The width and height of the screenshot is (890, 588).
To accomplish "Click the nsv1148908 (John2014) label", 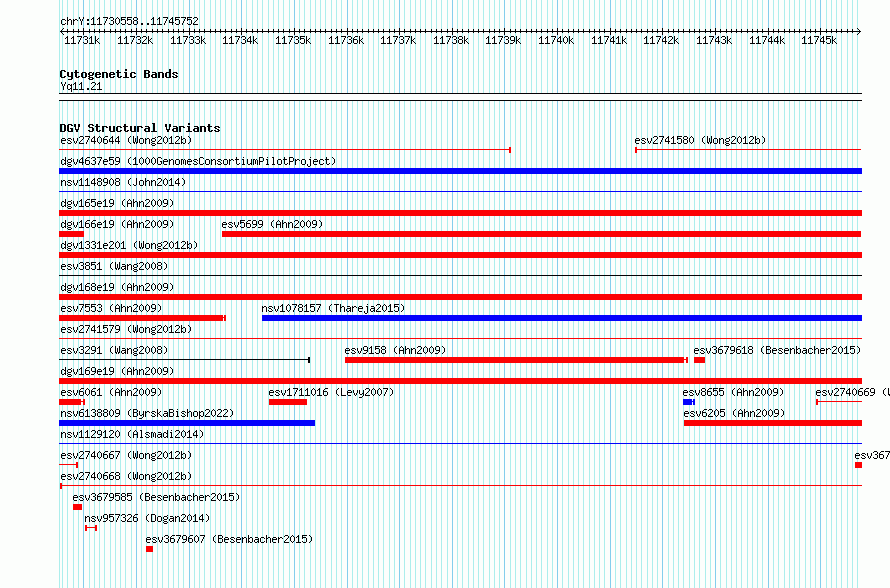I will [123, 182].
